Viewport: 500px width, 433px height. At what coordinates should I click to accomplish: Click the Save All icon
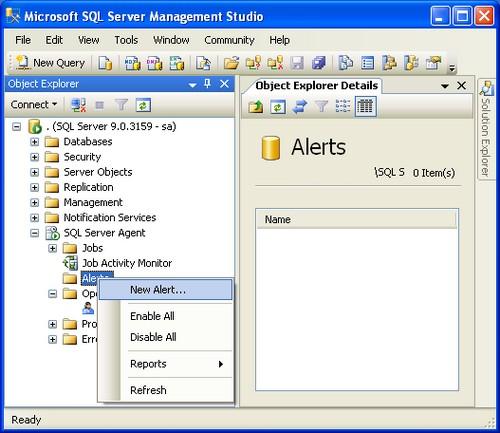coord(319,63)
